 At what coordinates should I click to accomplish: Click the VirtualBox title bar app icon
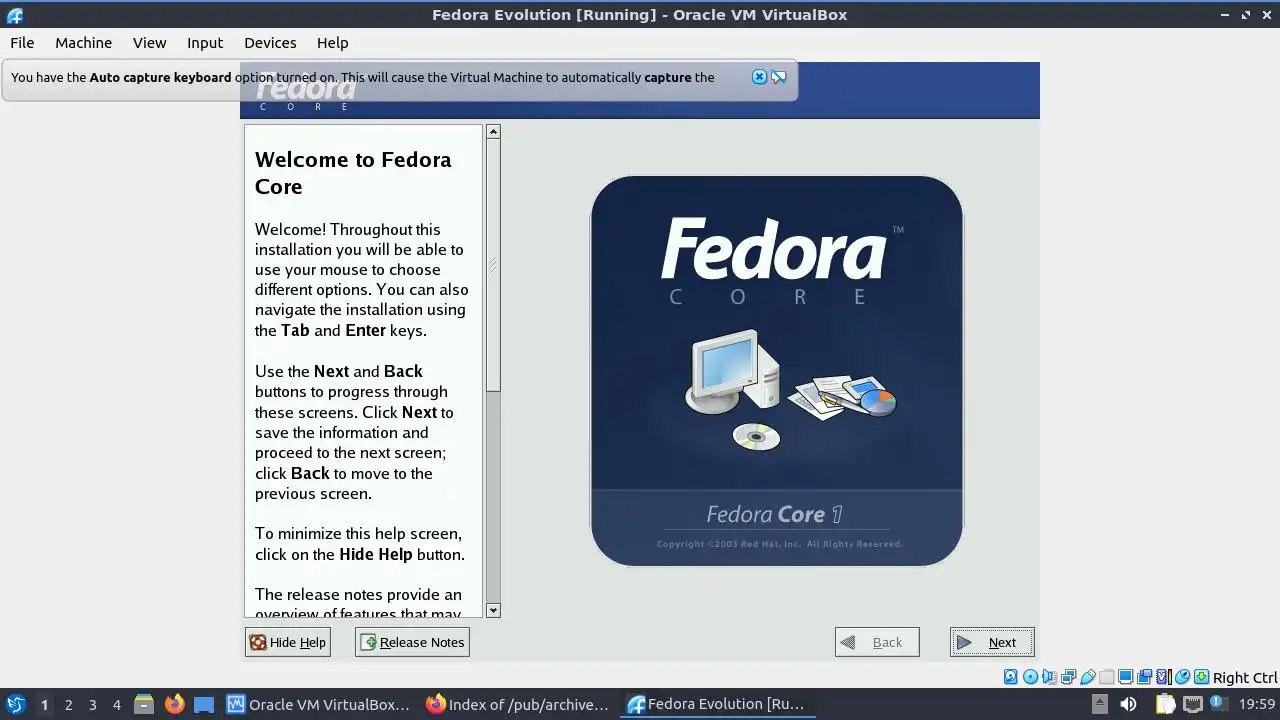pos(14,15)
